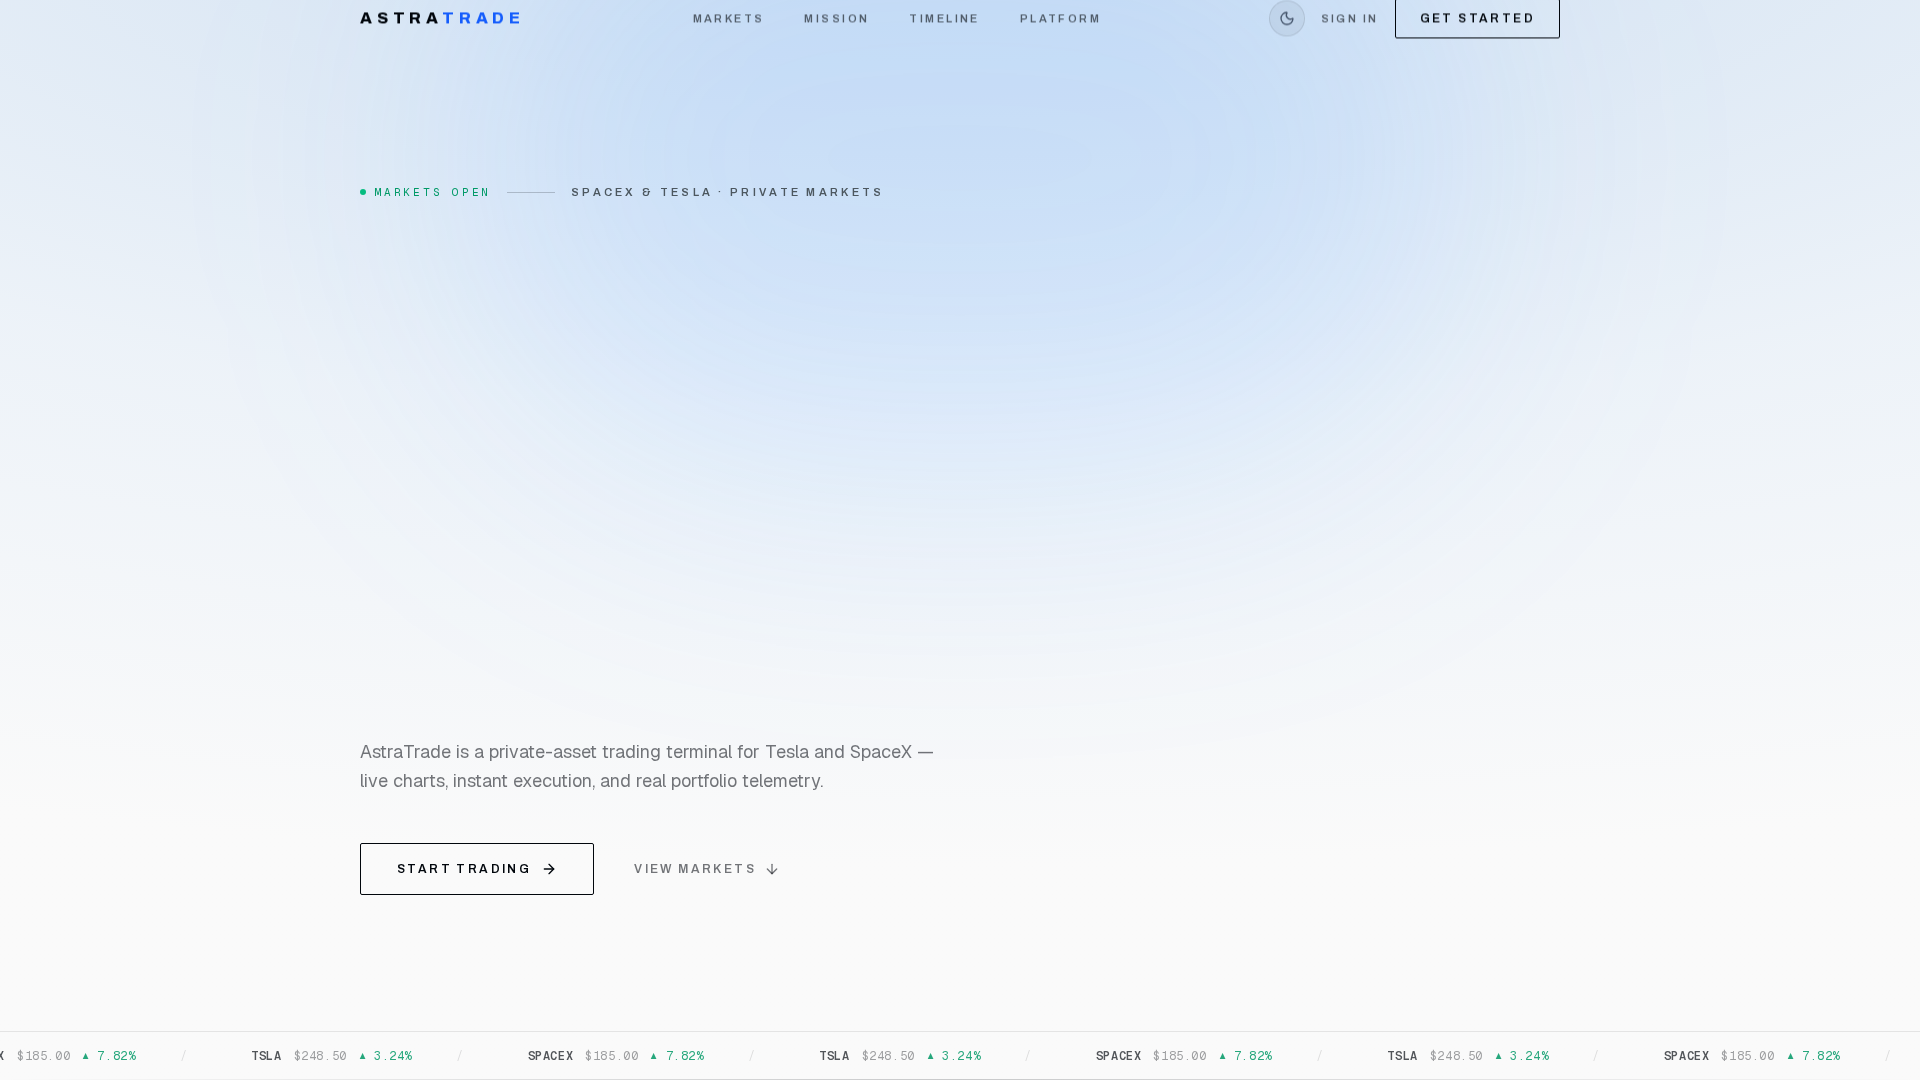1920x1080 pixels.
Task: Click the AstraTrade description paragraph
Action: tap(647, 766)
